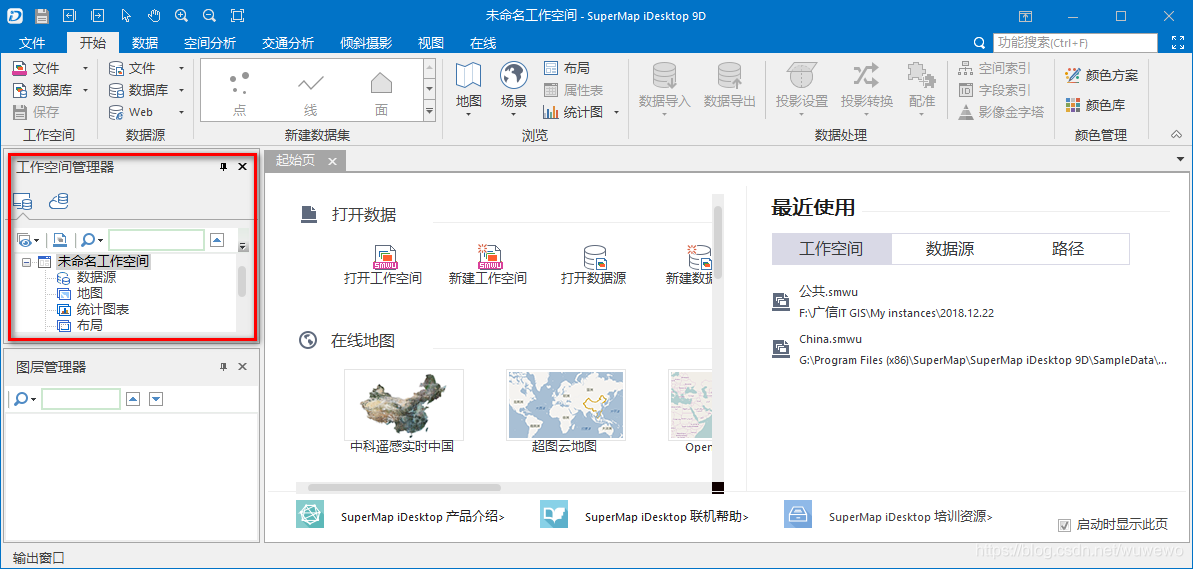Open the search type dropdown in 图层管理器

tap(31, 399)
